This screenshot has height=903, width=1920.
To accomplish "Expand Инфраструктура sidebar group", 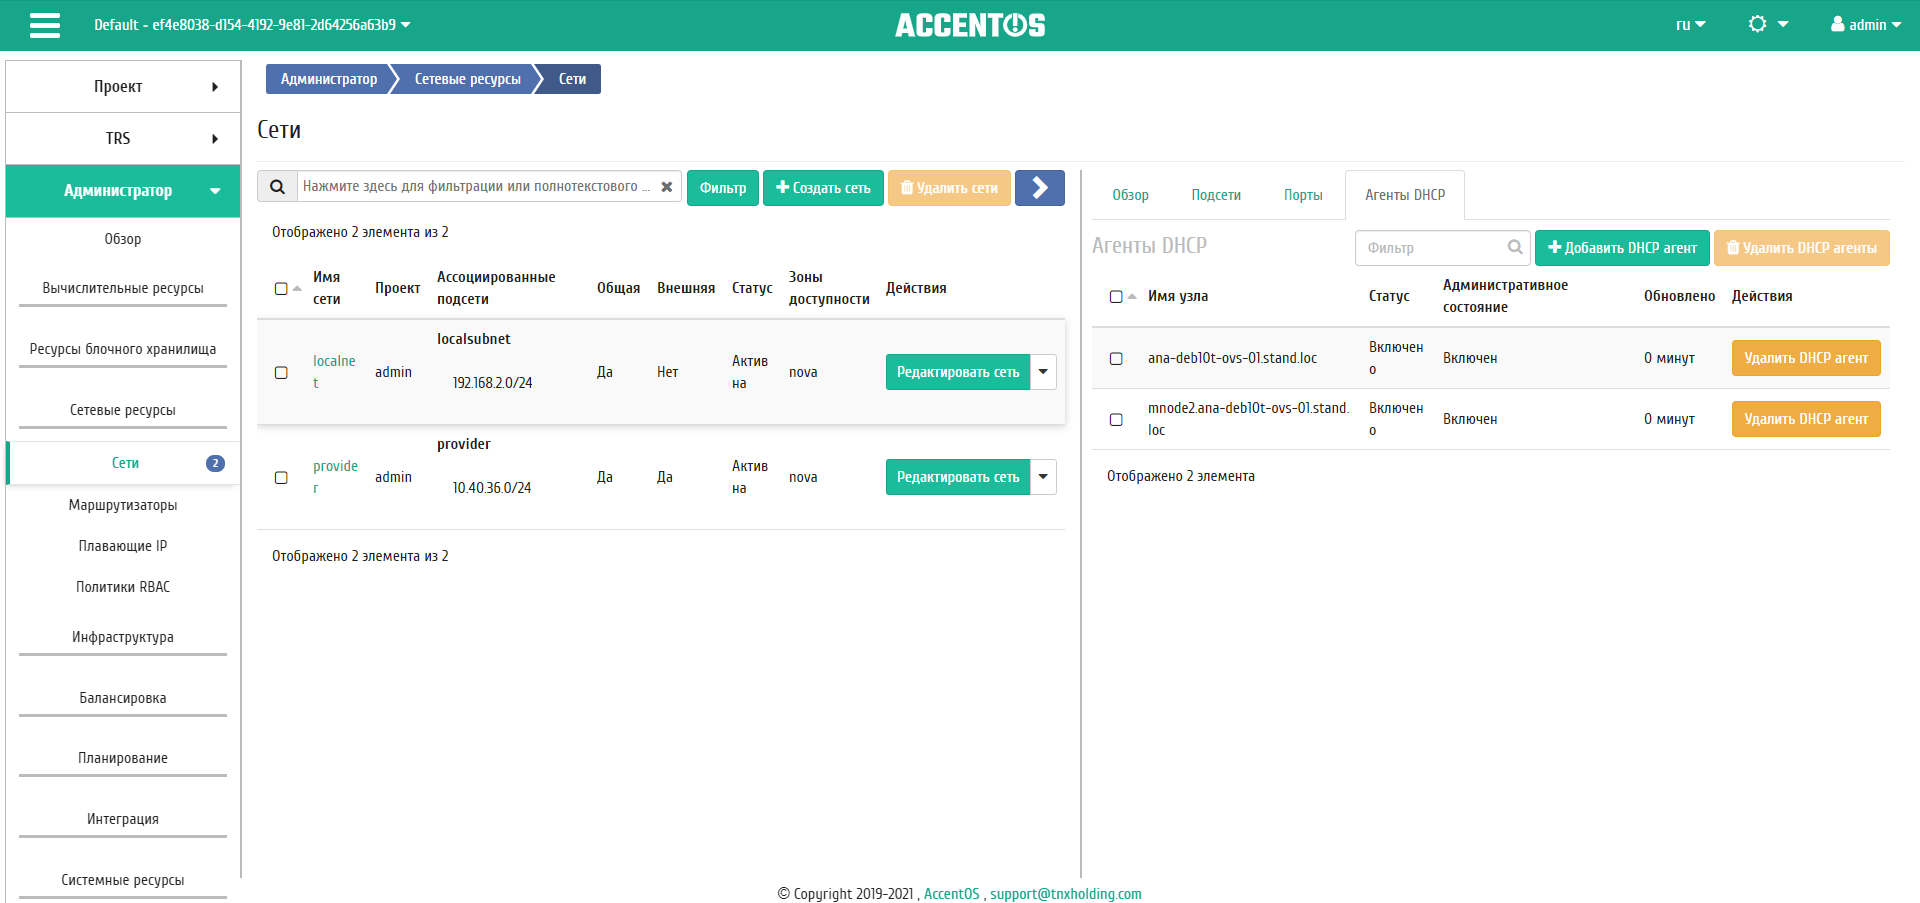I will [x=123, y=637].
